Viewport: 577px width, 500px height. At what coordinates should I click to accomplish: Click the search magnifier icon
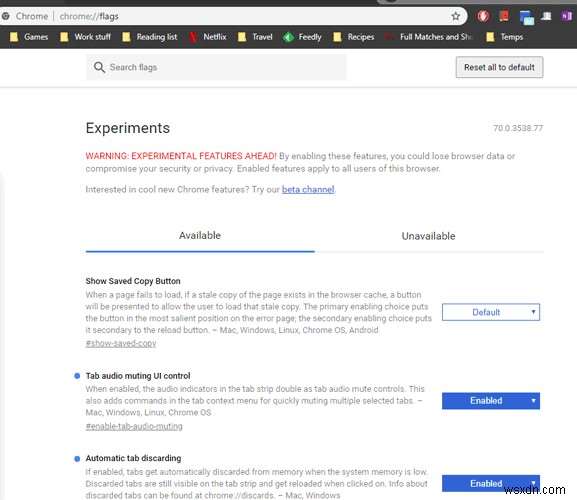(x=99, y=67)
